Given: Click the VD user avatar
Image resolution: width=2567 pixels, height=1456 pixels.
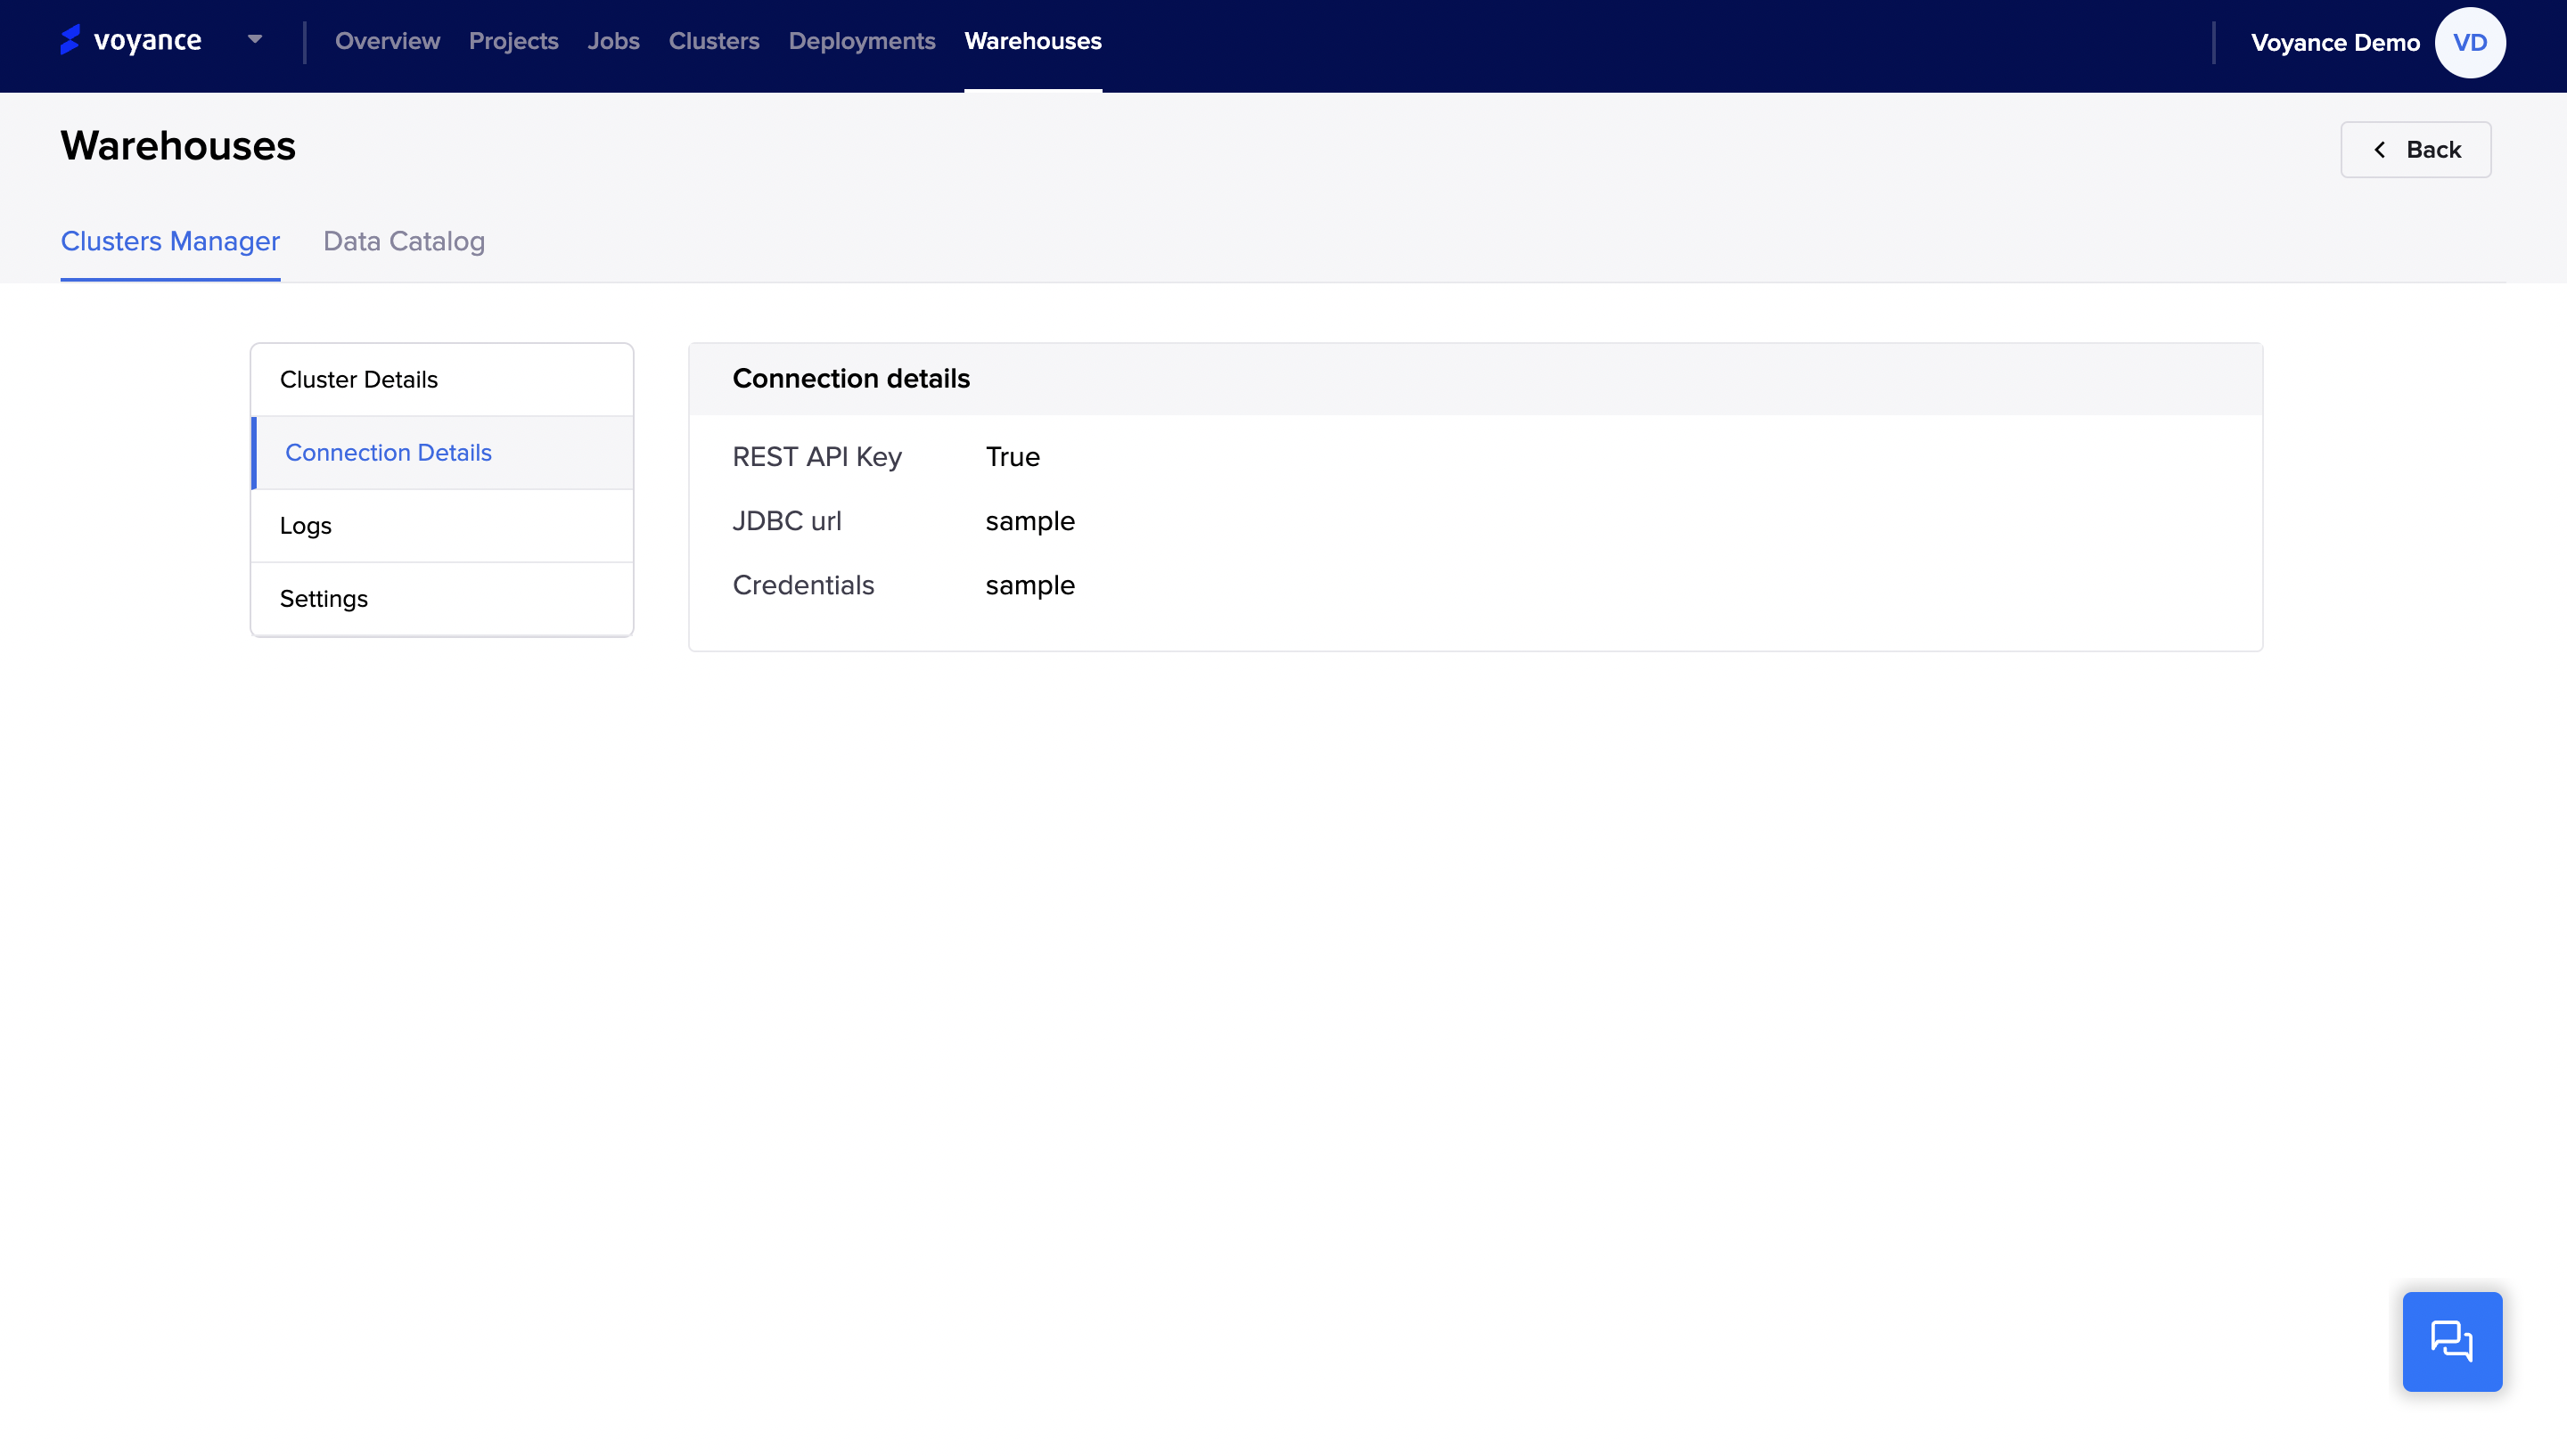Looking at the screenshot, I should click(2469, 43).
